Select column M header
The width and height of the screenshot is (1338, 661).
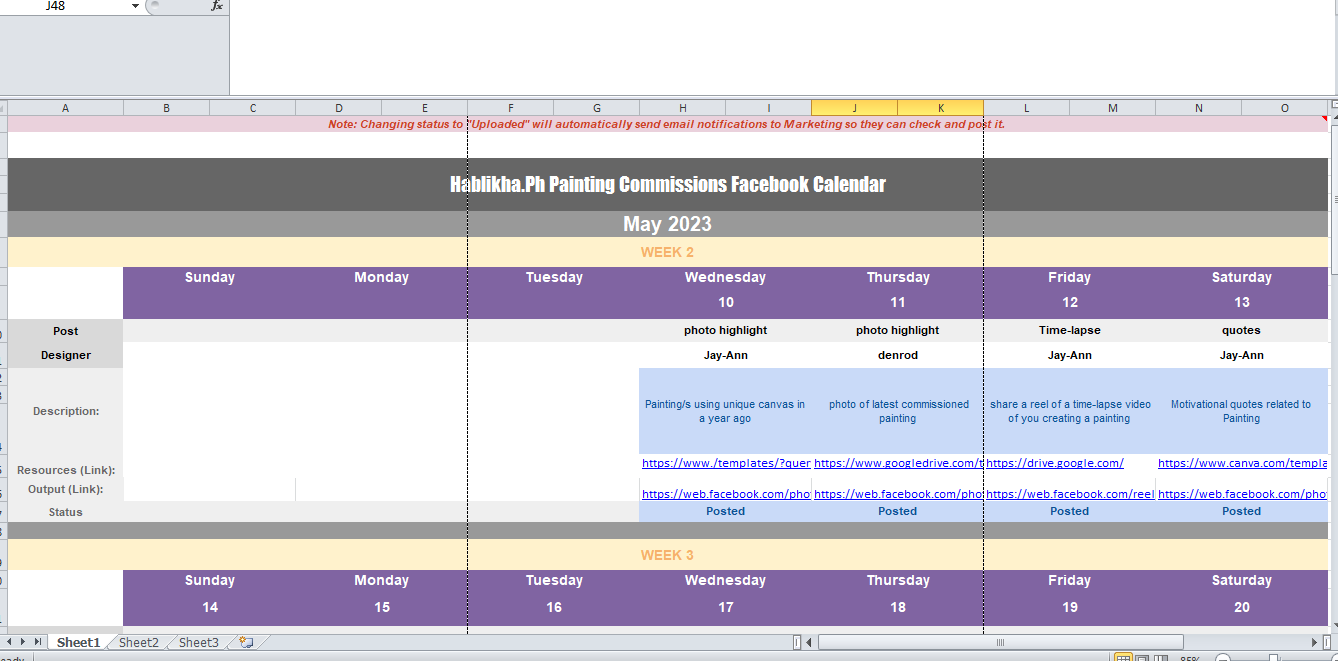(1112, 108)
